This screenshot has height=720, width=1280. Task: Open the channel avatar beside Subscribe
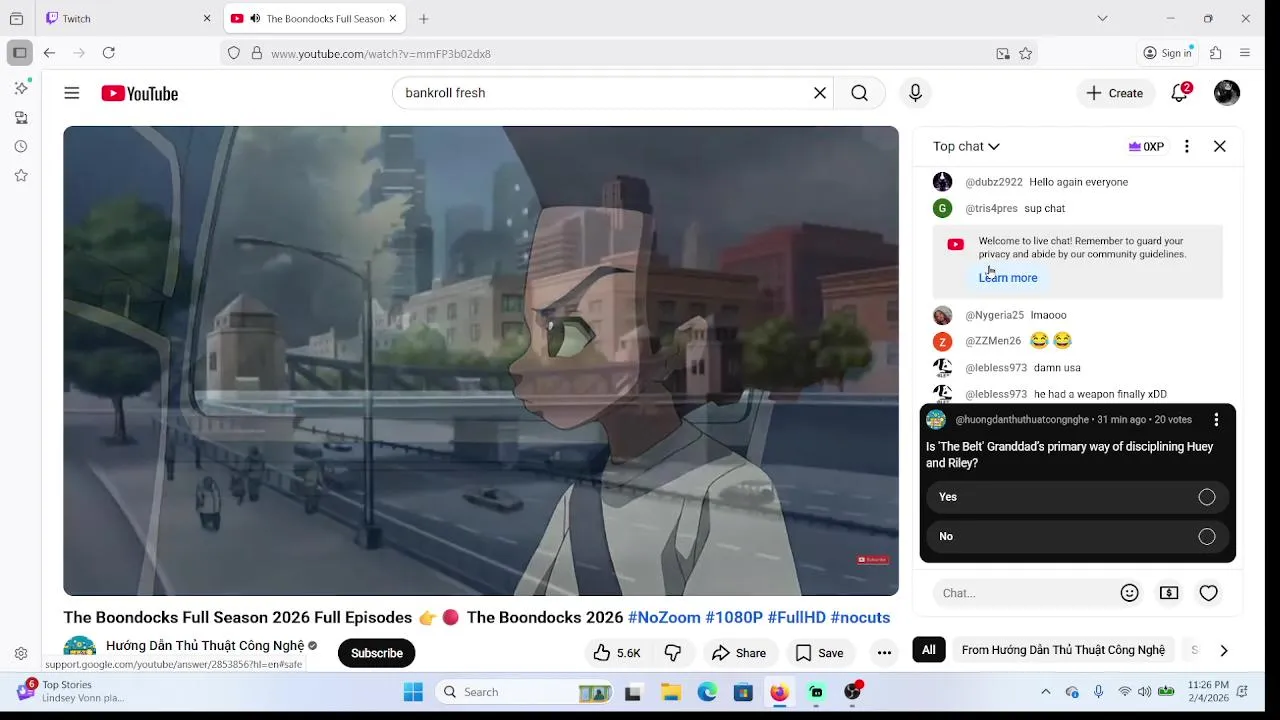pos(80,651)
